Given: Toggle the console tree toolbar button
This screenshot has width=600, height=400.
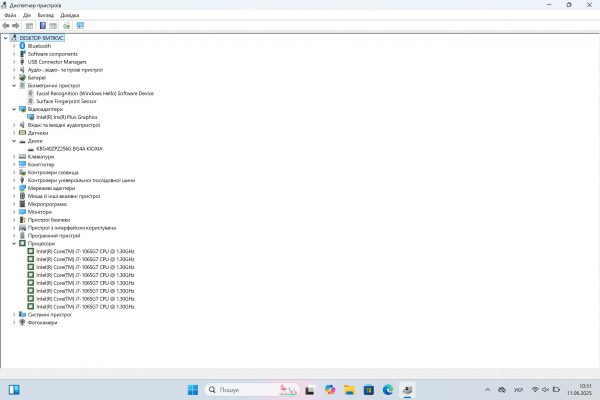Looking at the screenshot, I should point(29,26).
